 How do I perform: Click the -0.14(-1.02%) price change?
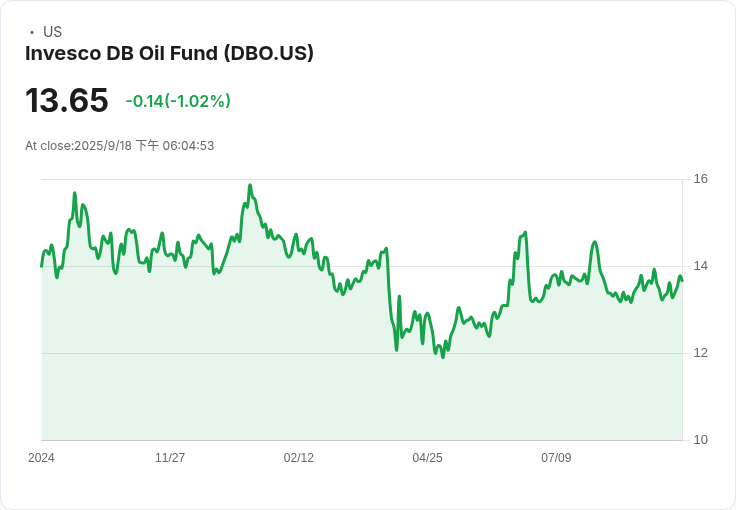[178, 101]
